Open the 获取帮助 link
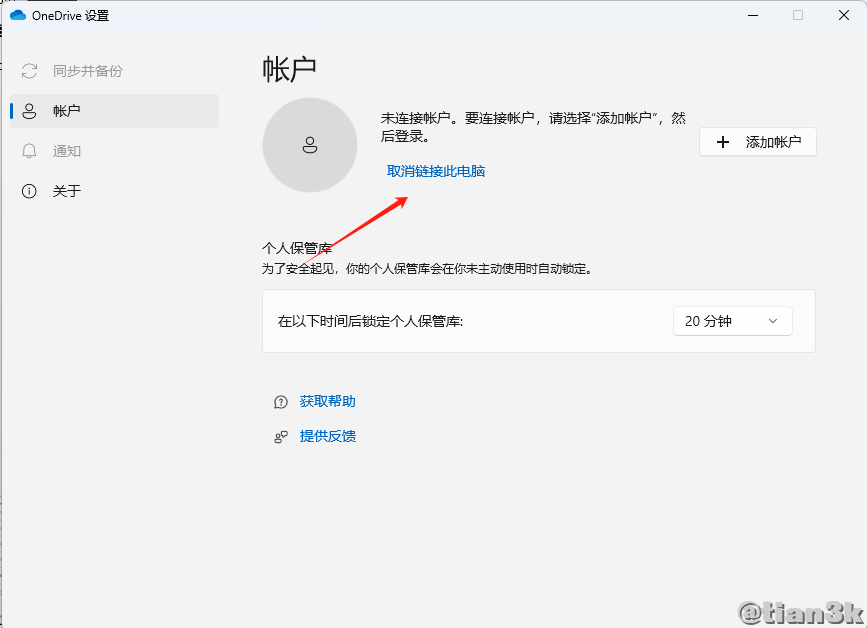The width and height of the screenshot is (867, 628). [x=327, y=401]
